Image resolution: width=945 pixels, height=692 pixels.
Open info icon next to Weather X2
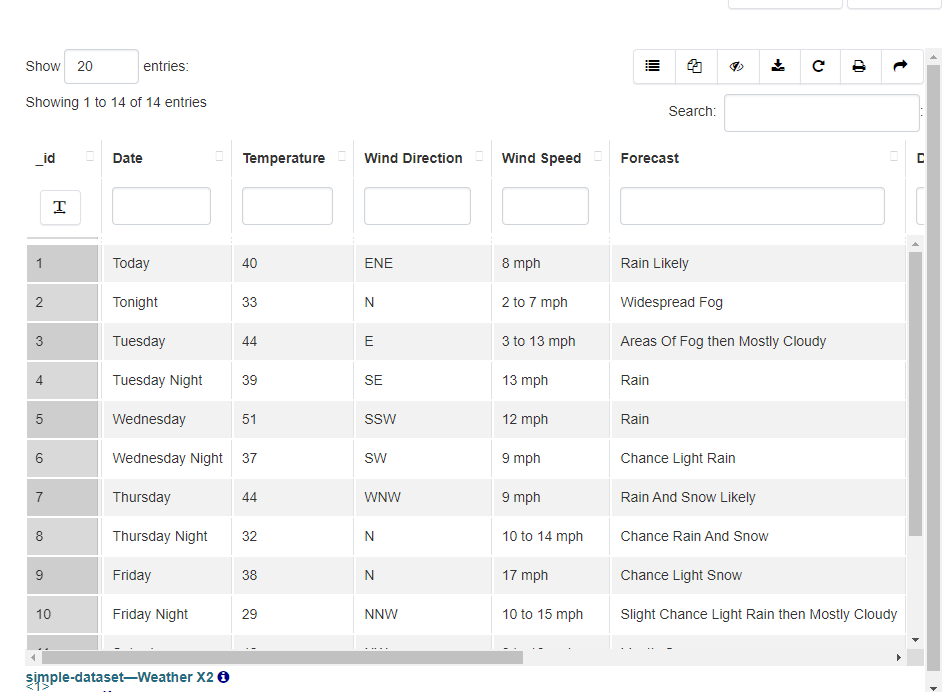click(x=224, y=677)
